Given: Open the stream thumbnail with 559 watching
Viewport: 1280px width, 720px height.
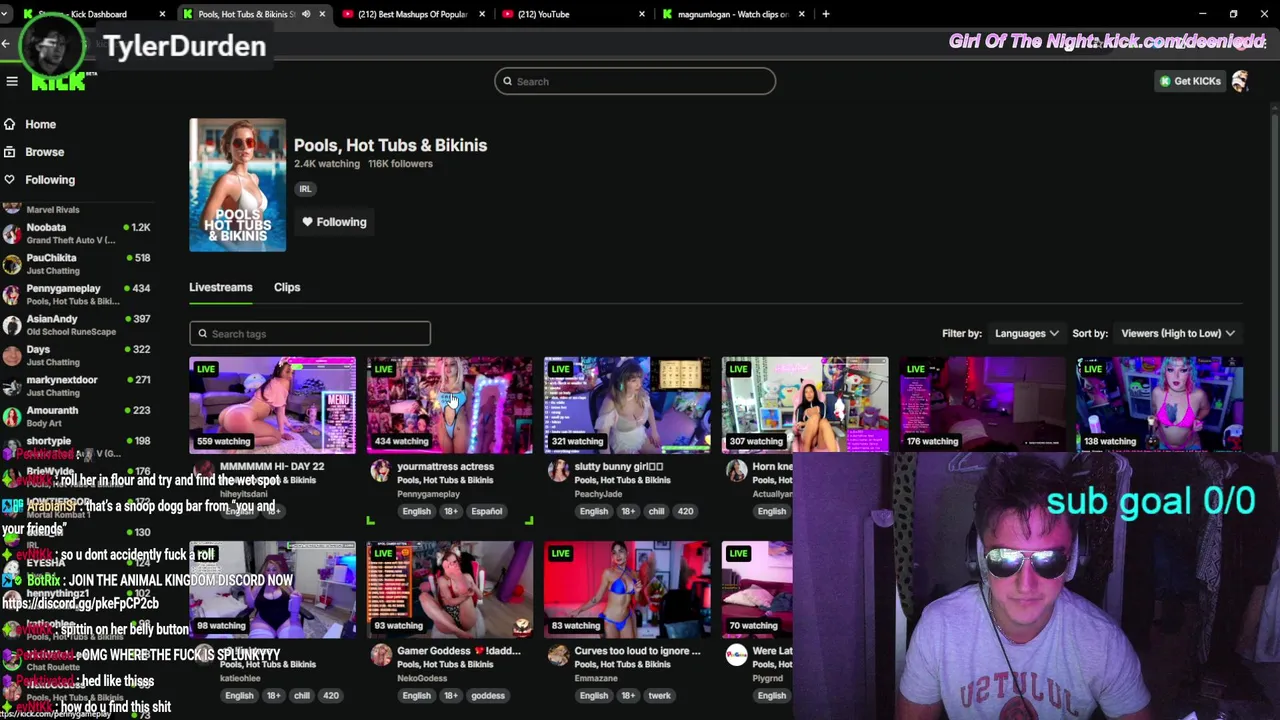Looking at the screenshot, I should 272,404.
